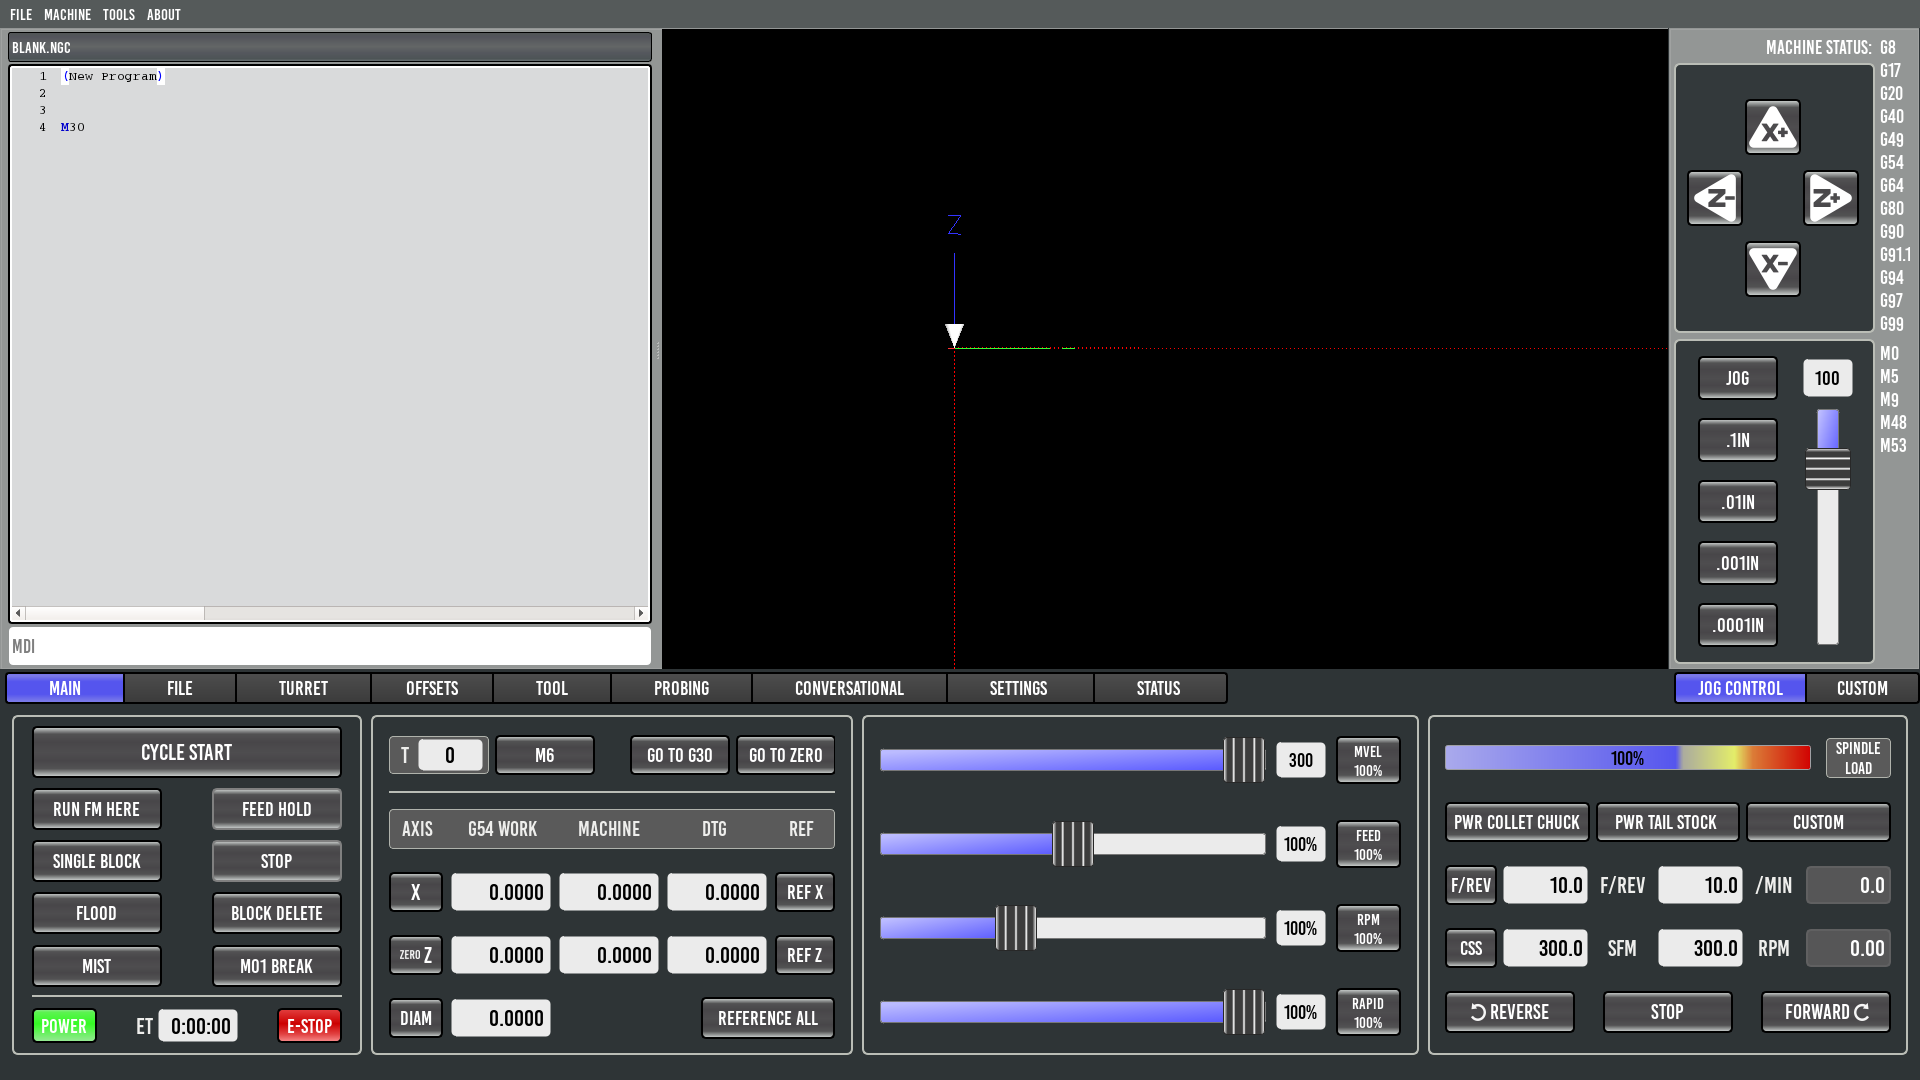
Task: Reset FEED 100% override button
Action: click(x=1368, y=845)
